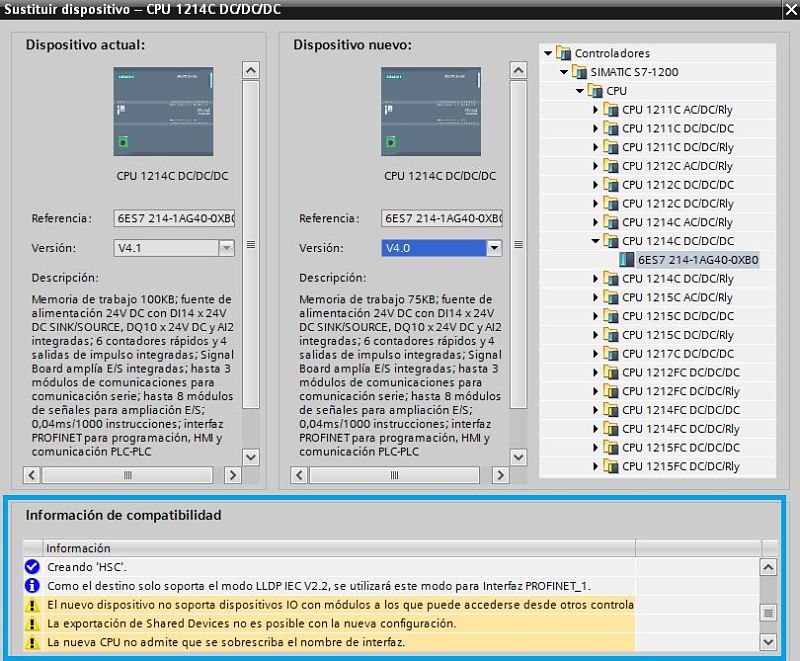The height and width of the screenshot is (661, 800).
Task: Expand CPU 1215C DC/DC/DC node
Action: coord(595,316)
